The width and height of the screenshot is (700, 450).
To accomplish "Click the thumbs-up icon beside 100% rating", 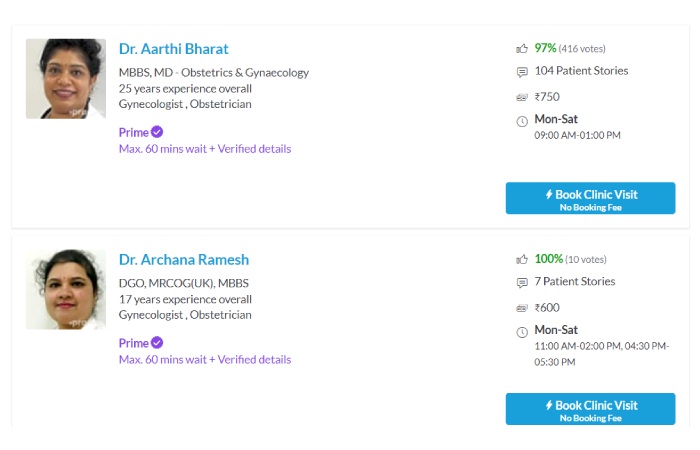I will tap(522, 259).
